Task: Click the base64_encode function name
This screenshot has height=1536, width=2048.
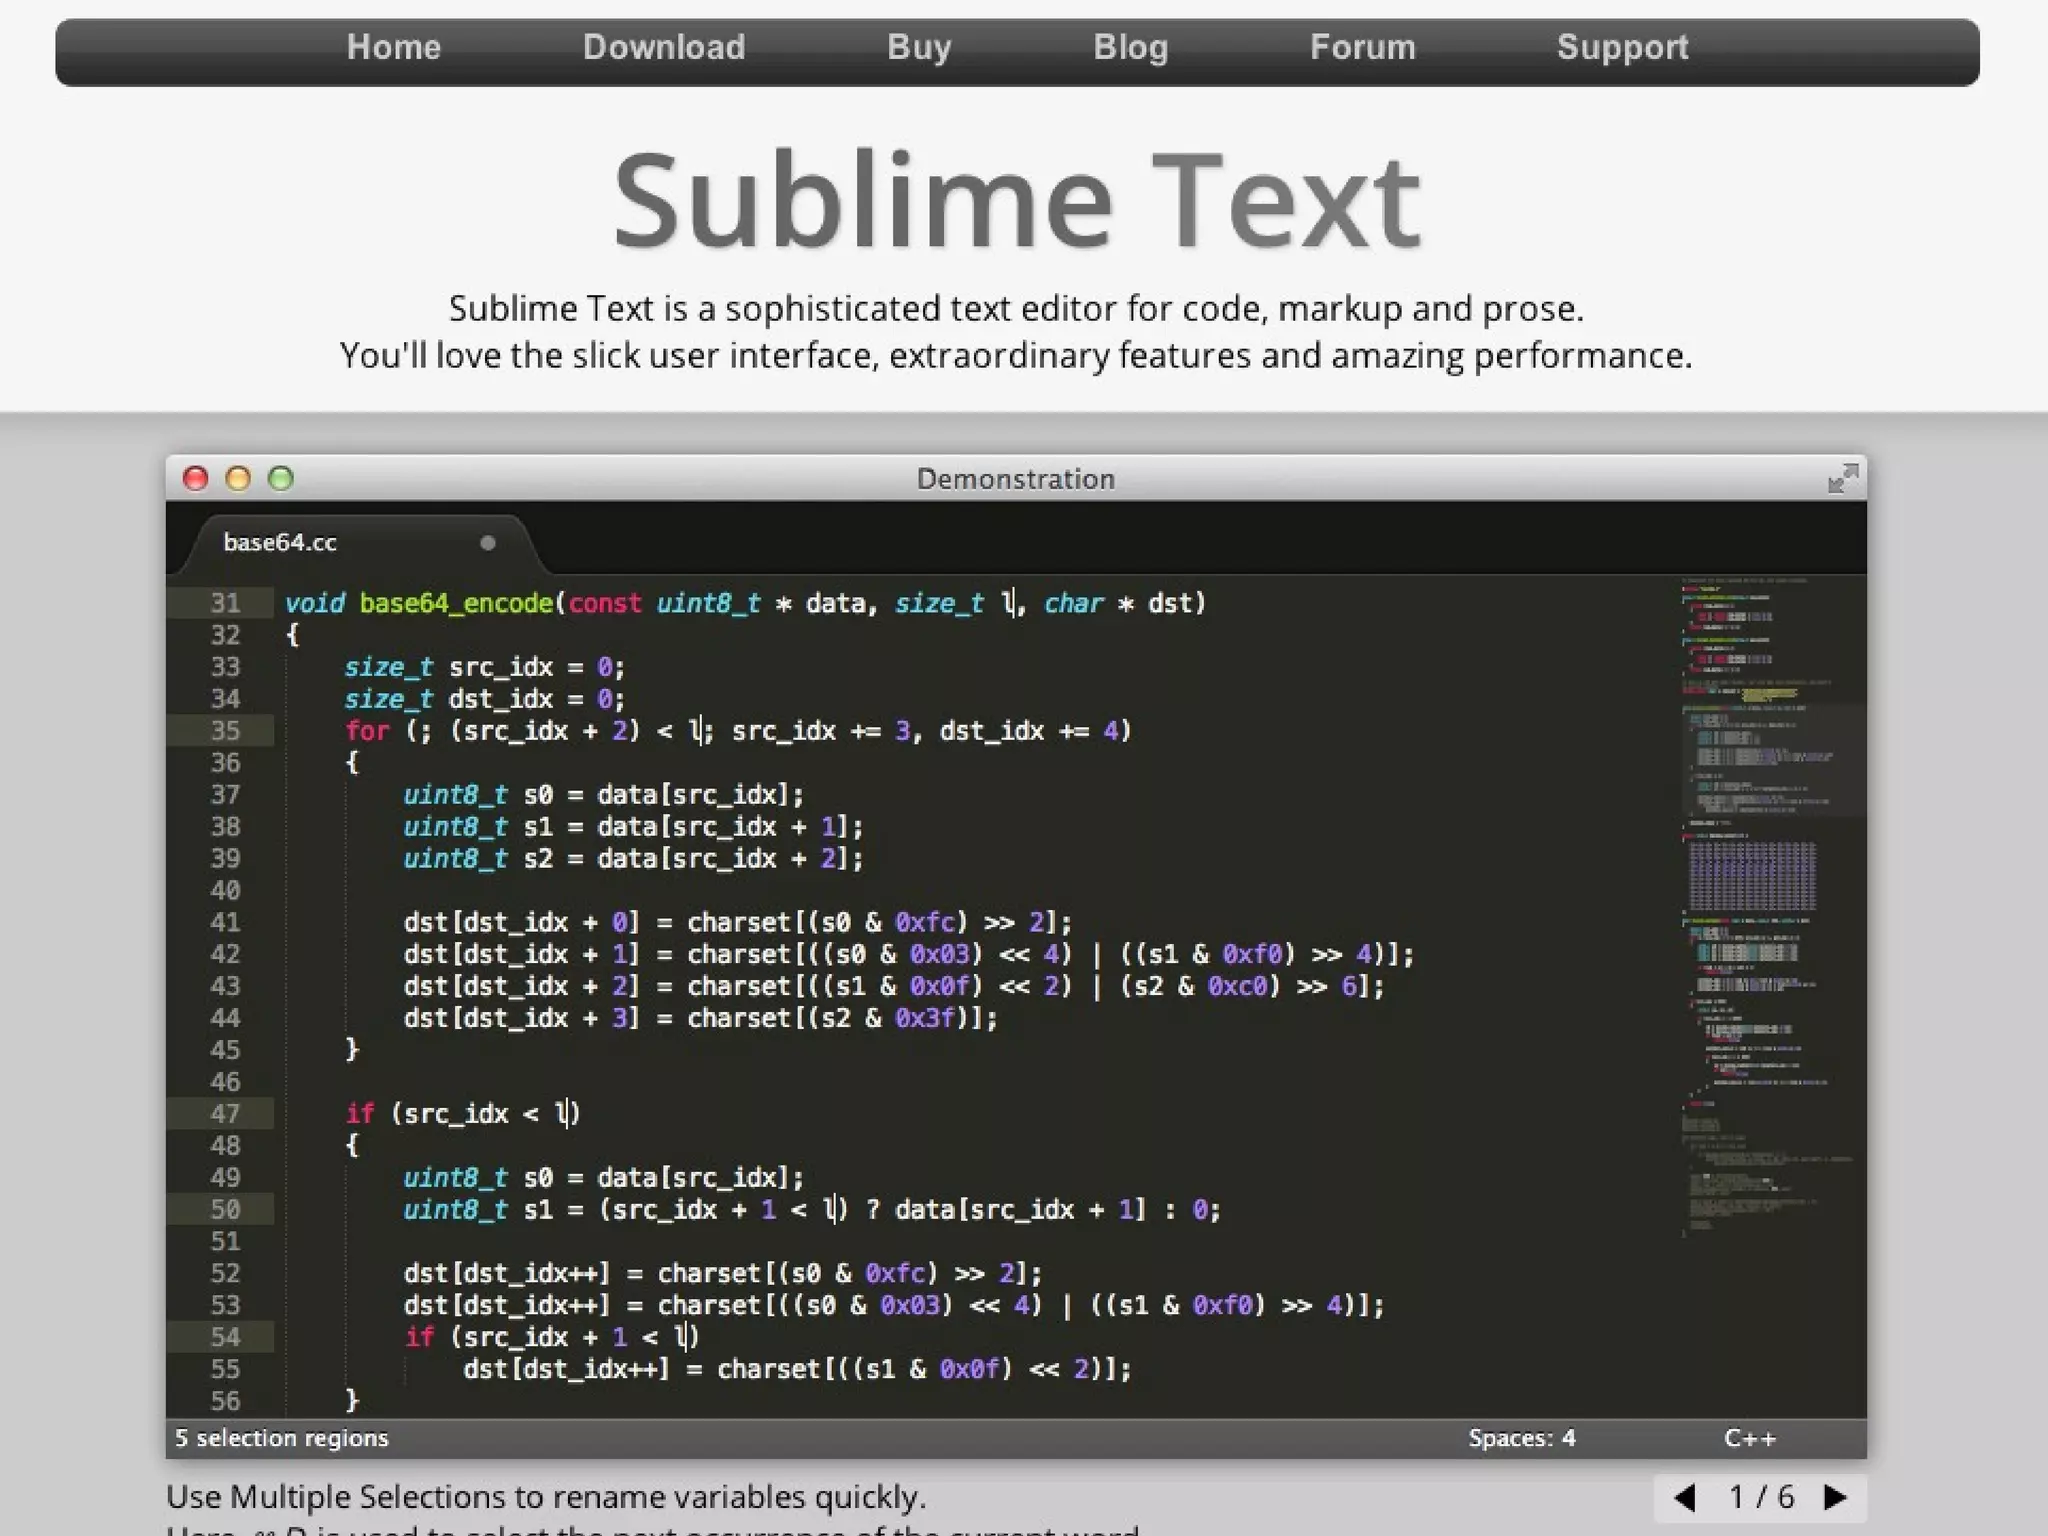Action: [456, 603]
